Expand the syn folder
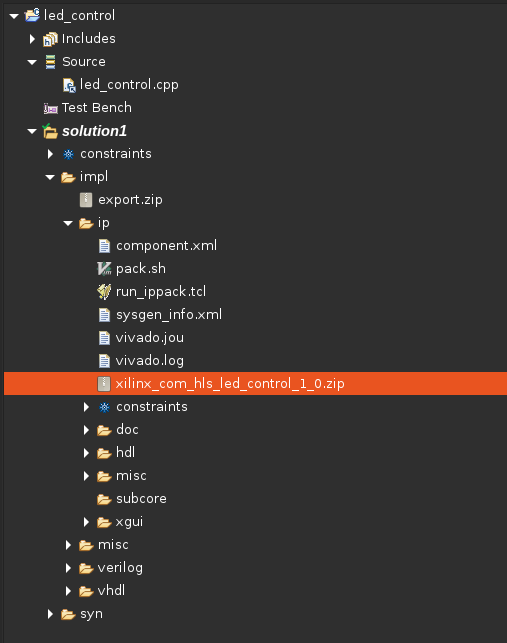This screenshot has height=643, width=507. point(50,614)
